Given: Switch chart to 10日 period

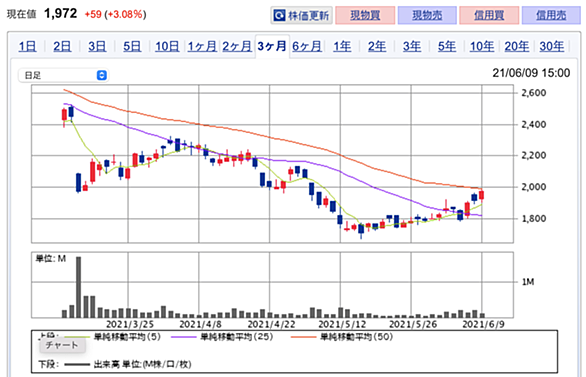Looking at the screenshot, I should [x=167, y=47].
